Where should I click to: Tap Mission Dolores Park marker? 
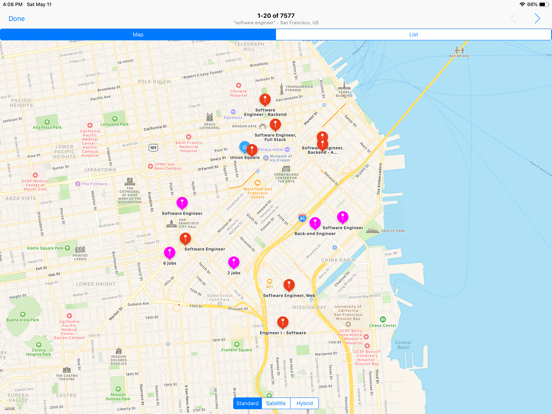118,389
